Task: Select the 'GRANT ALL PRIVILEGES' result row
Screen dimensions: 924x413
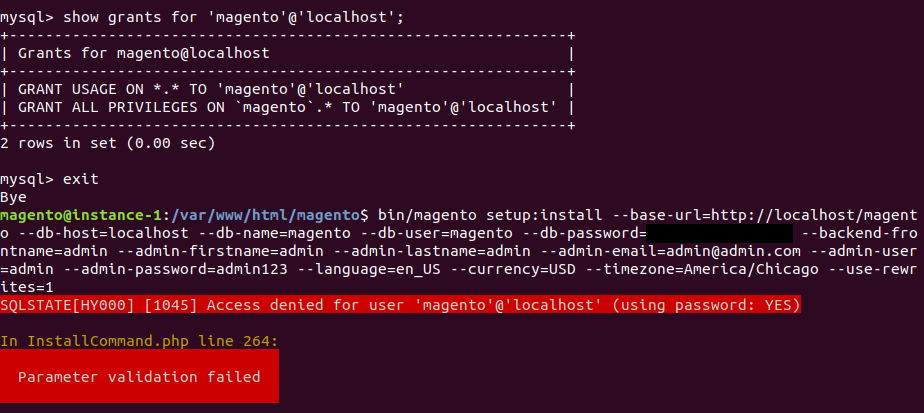Action: 287,107
